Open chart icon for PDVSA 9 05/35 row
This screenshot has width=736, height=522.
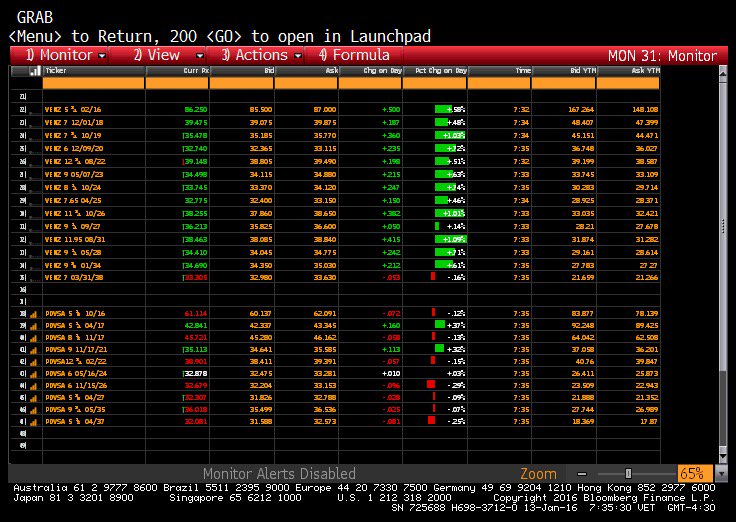coord(33,410)
